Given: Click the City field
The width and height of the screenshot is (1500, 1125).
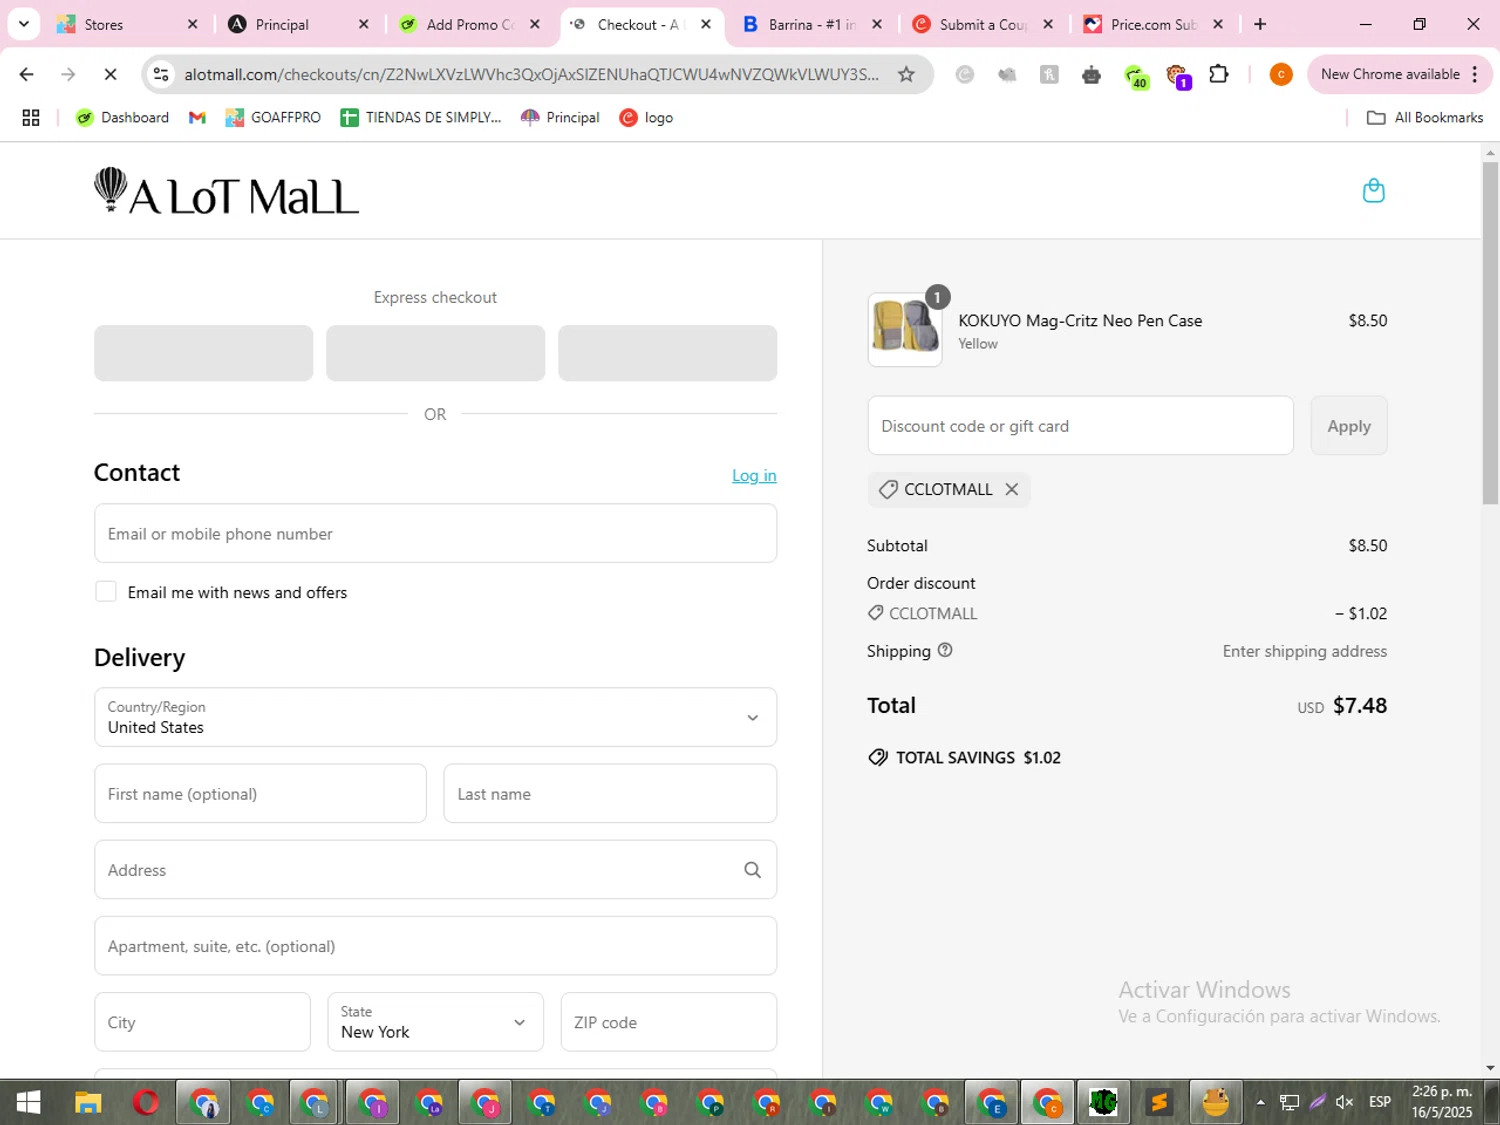Looking at the screenshot, I should click(x=202, y=1022).
